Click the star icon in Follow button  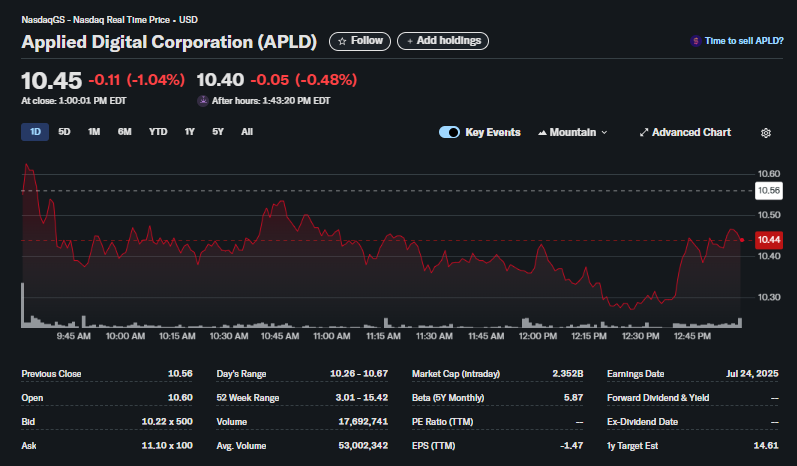[x=342, y=41]
